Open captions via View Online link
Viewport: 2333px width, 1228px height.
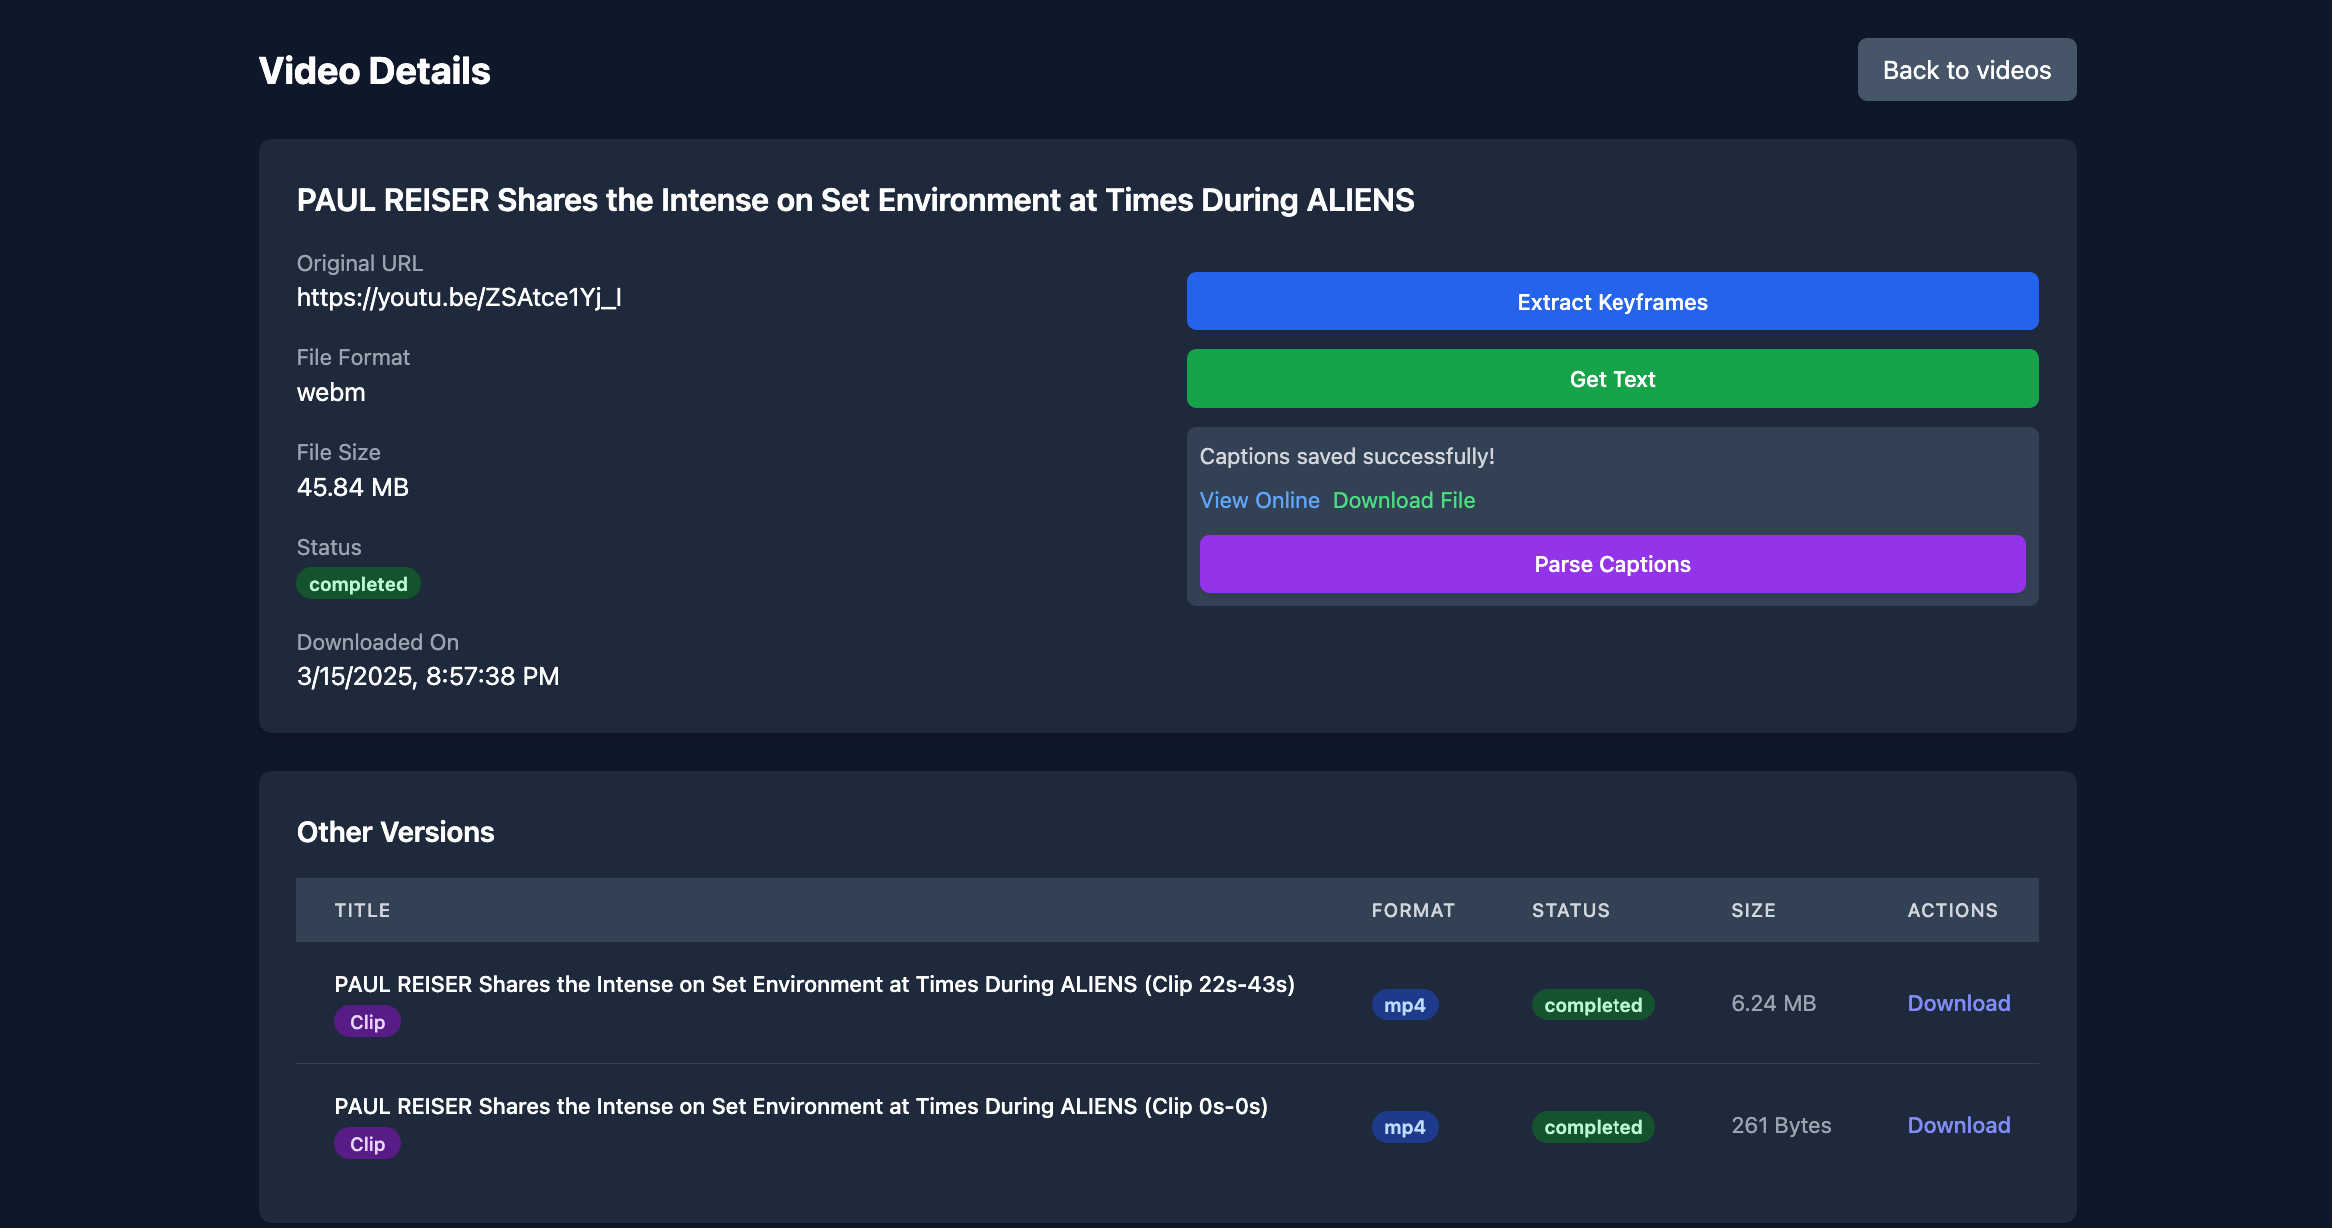pos(1259,500)
